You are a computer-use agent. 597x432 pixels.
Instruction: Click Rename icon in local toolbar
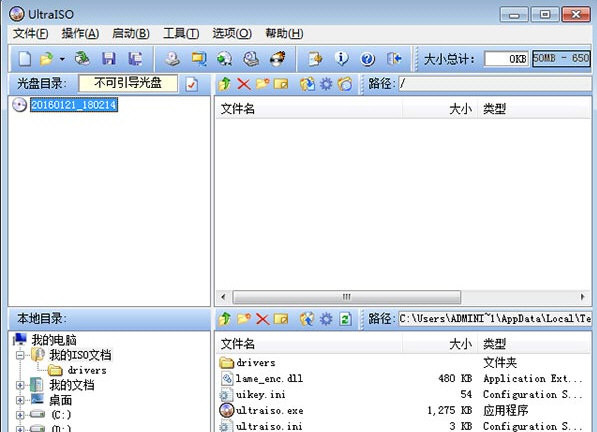(x=281, y=319)
